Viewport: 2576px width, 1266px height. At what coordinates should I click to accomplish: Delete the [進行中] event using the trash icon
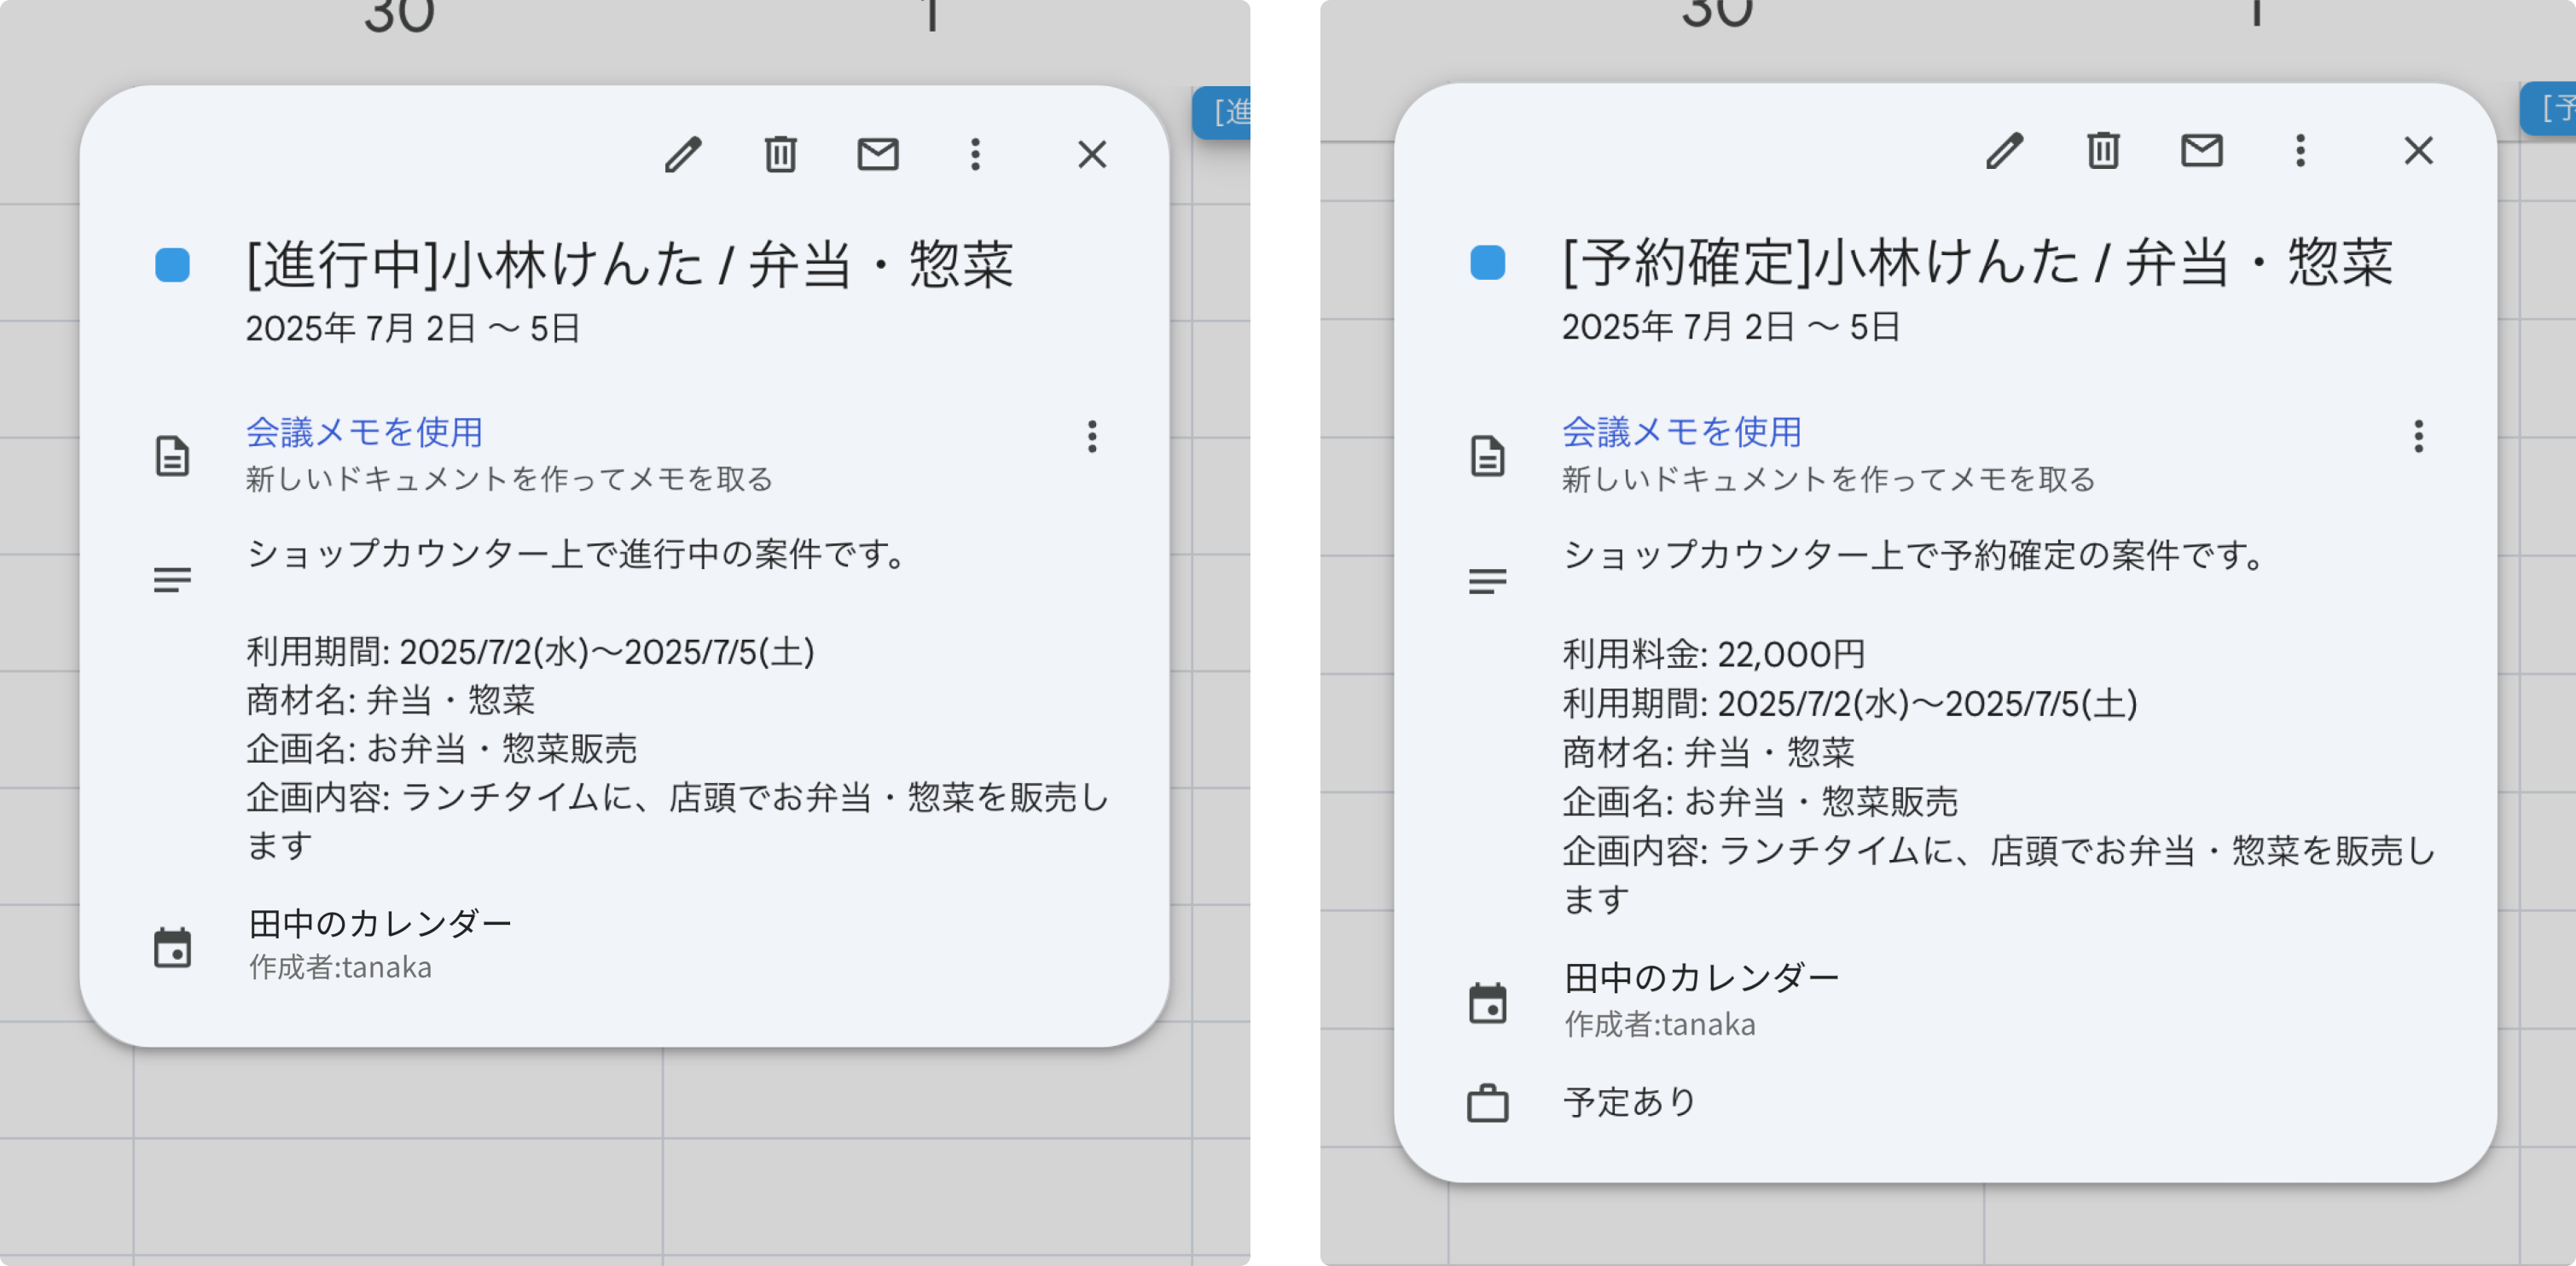pos(782,155)
